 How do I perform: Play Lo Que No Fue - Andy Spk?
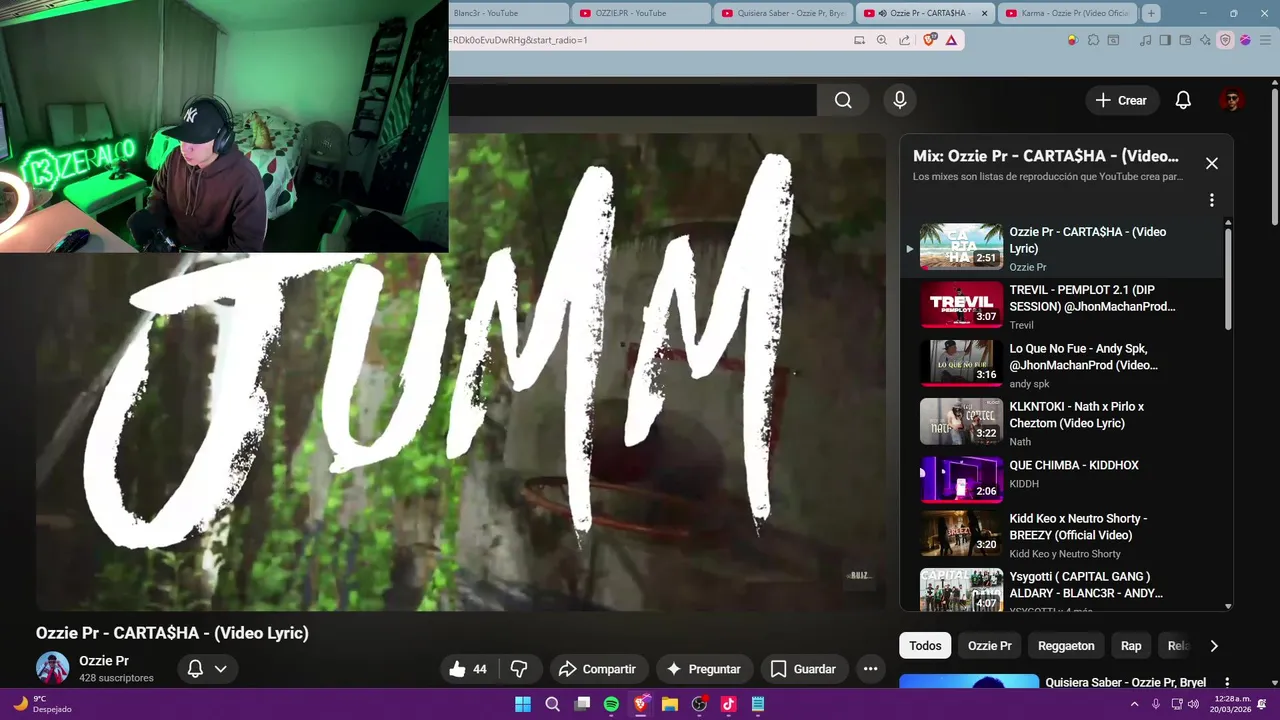1062,364
